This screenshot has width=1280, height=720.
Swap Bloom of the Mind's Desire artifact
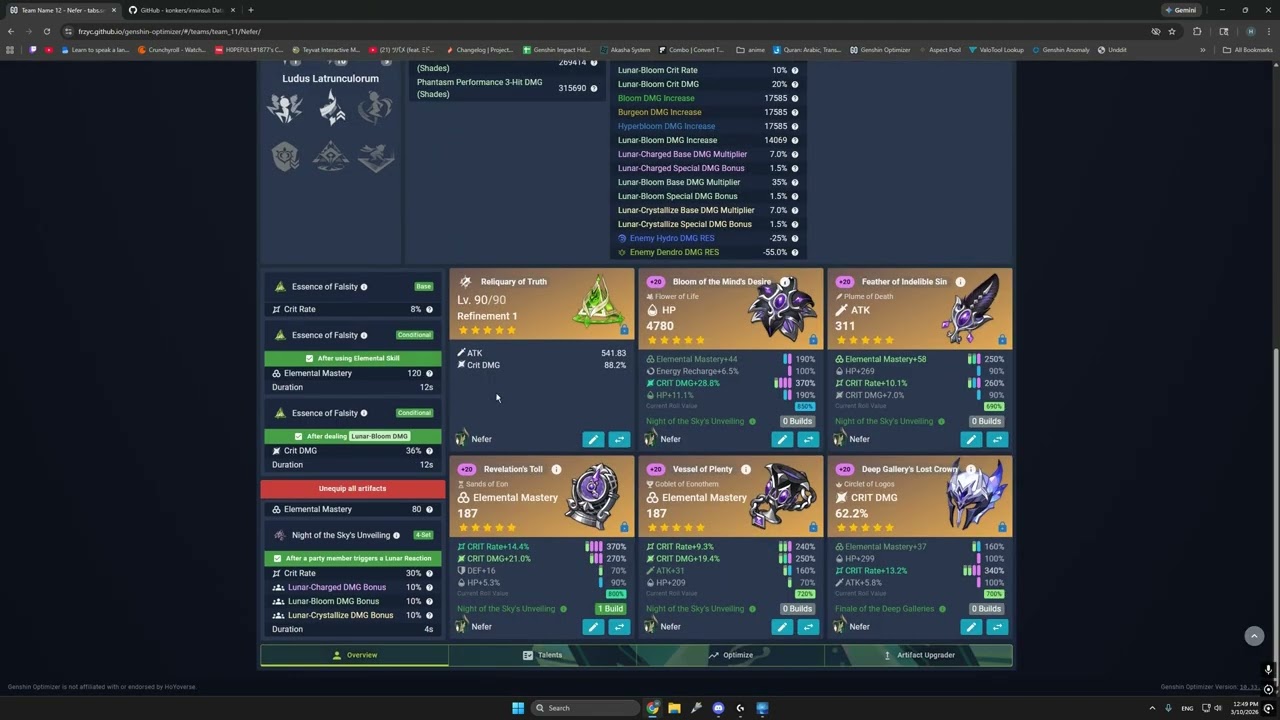(808, 439)
